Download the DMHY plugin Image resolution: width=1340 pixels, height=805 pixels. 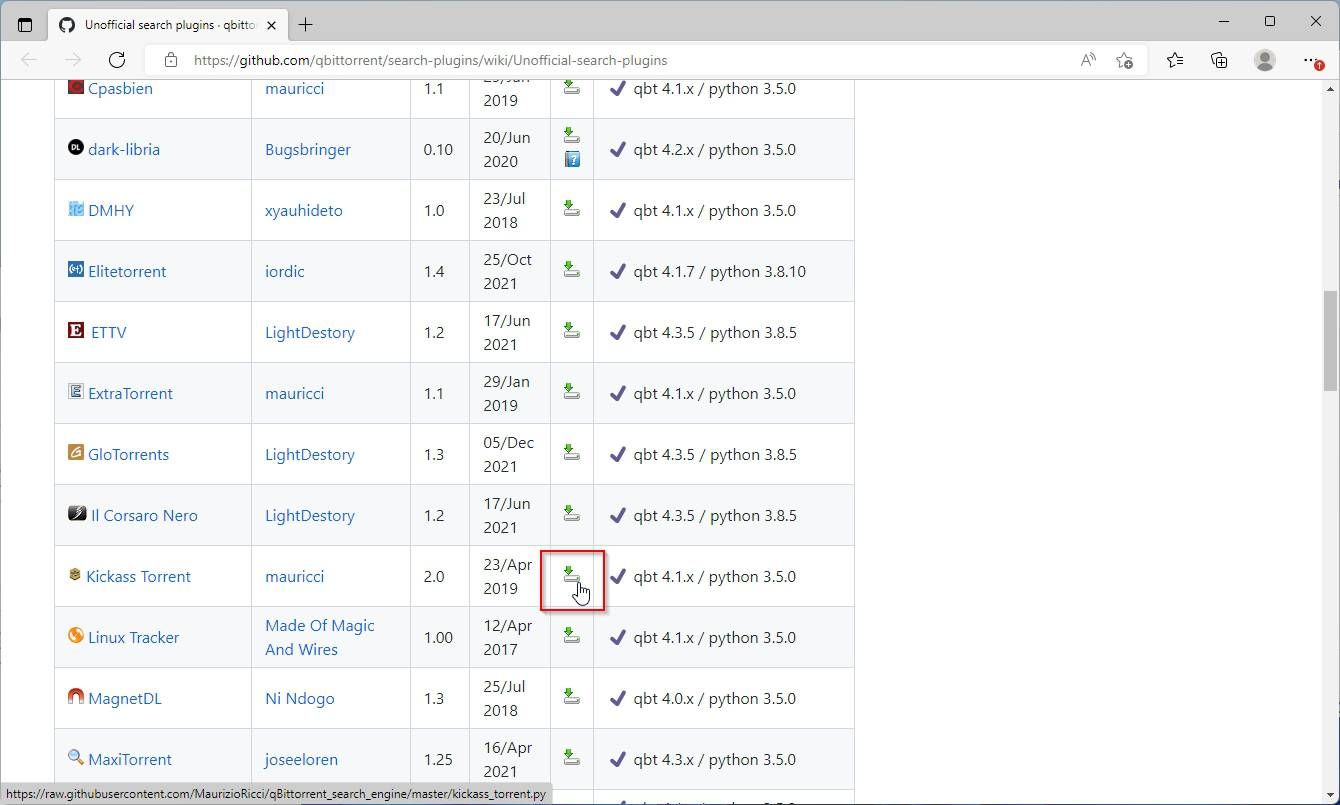pyautogui.click(x=571, y=208)
